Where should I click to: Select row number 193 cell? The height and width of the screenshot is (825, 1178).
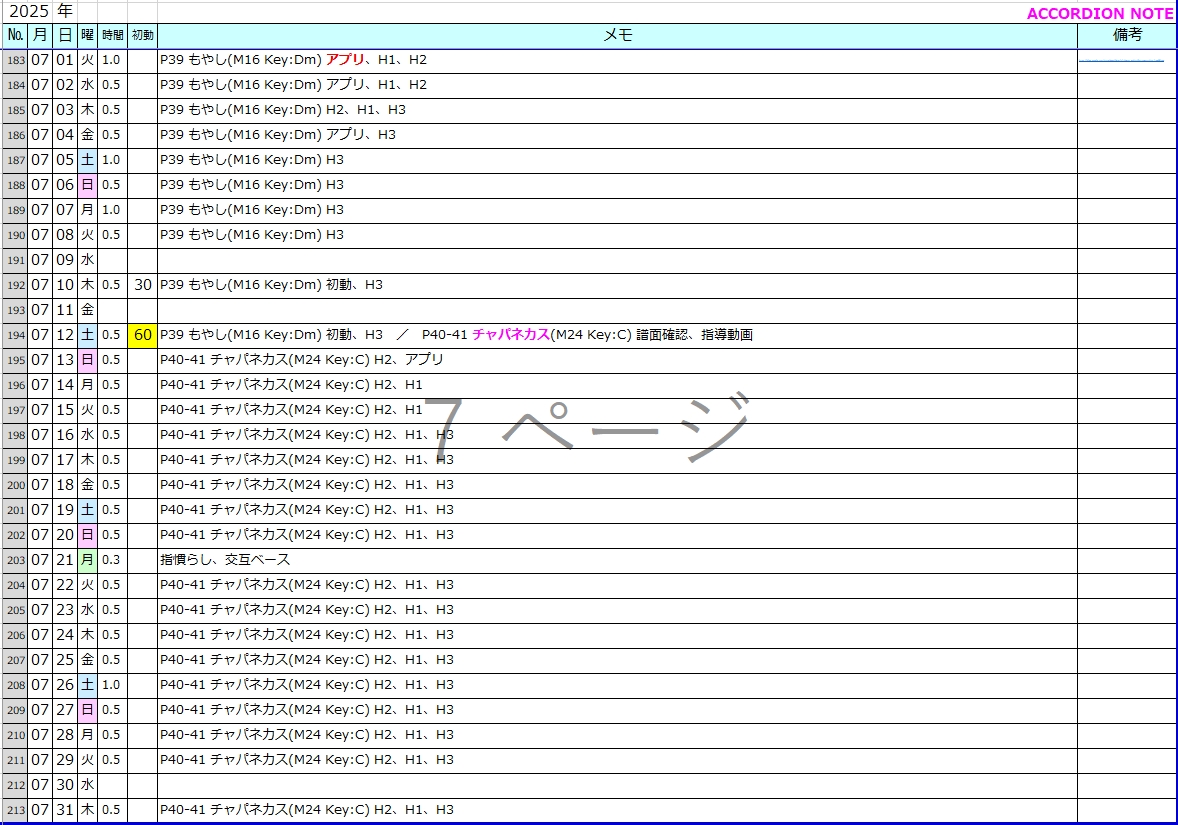tap(16, 310)
